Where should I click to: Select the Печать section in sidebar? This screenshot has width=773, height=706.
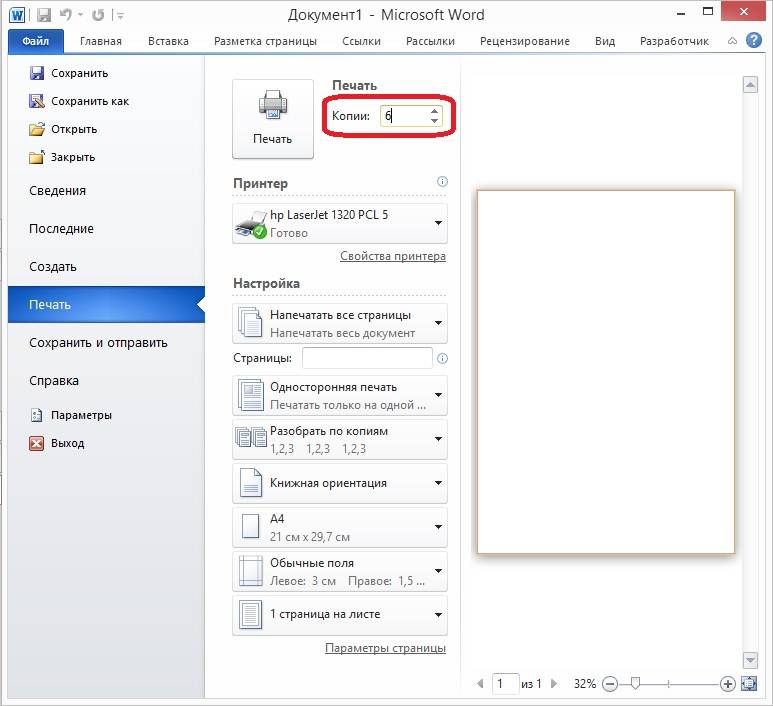coord(106,305)
